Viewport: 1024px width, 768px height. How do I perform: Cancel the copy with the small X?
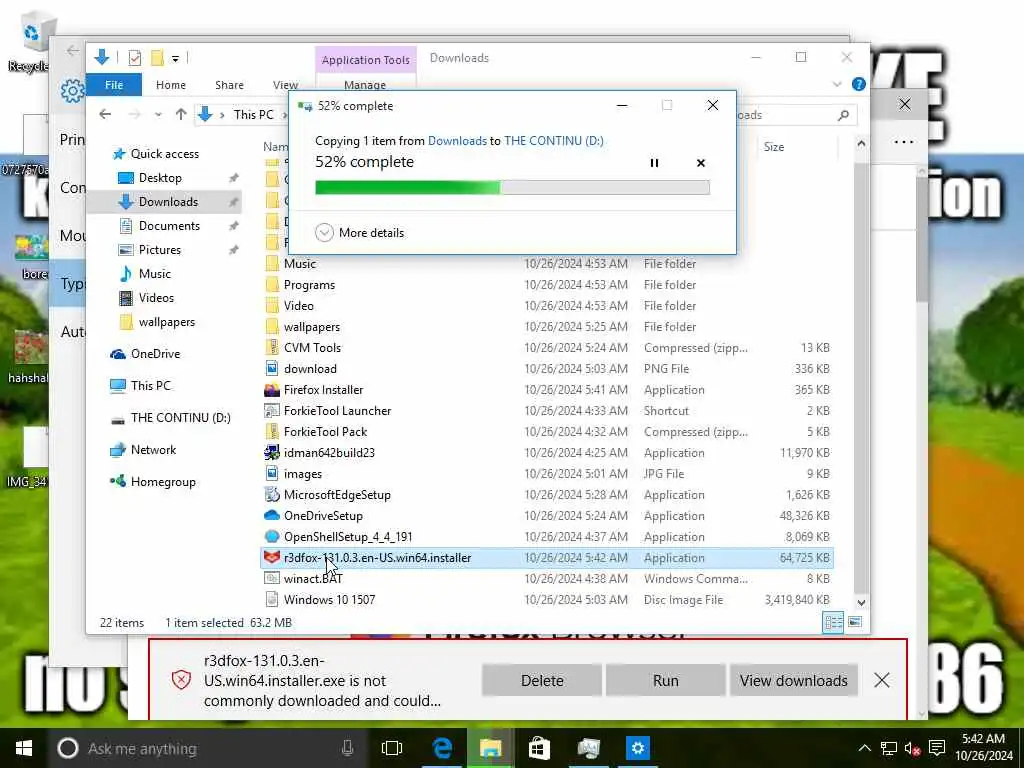pyautogui.click(x=700, y=163)
